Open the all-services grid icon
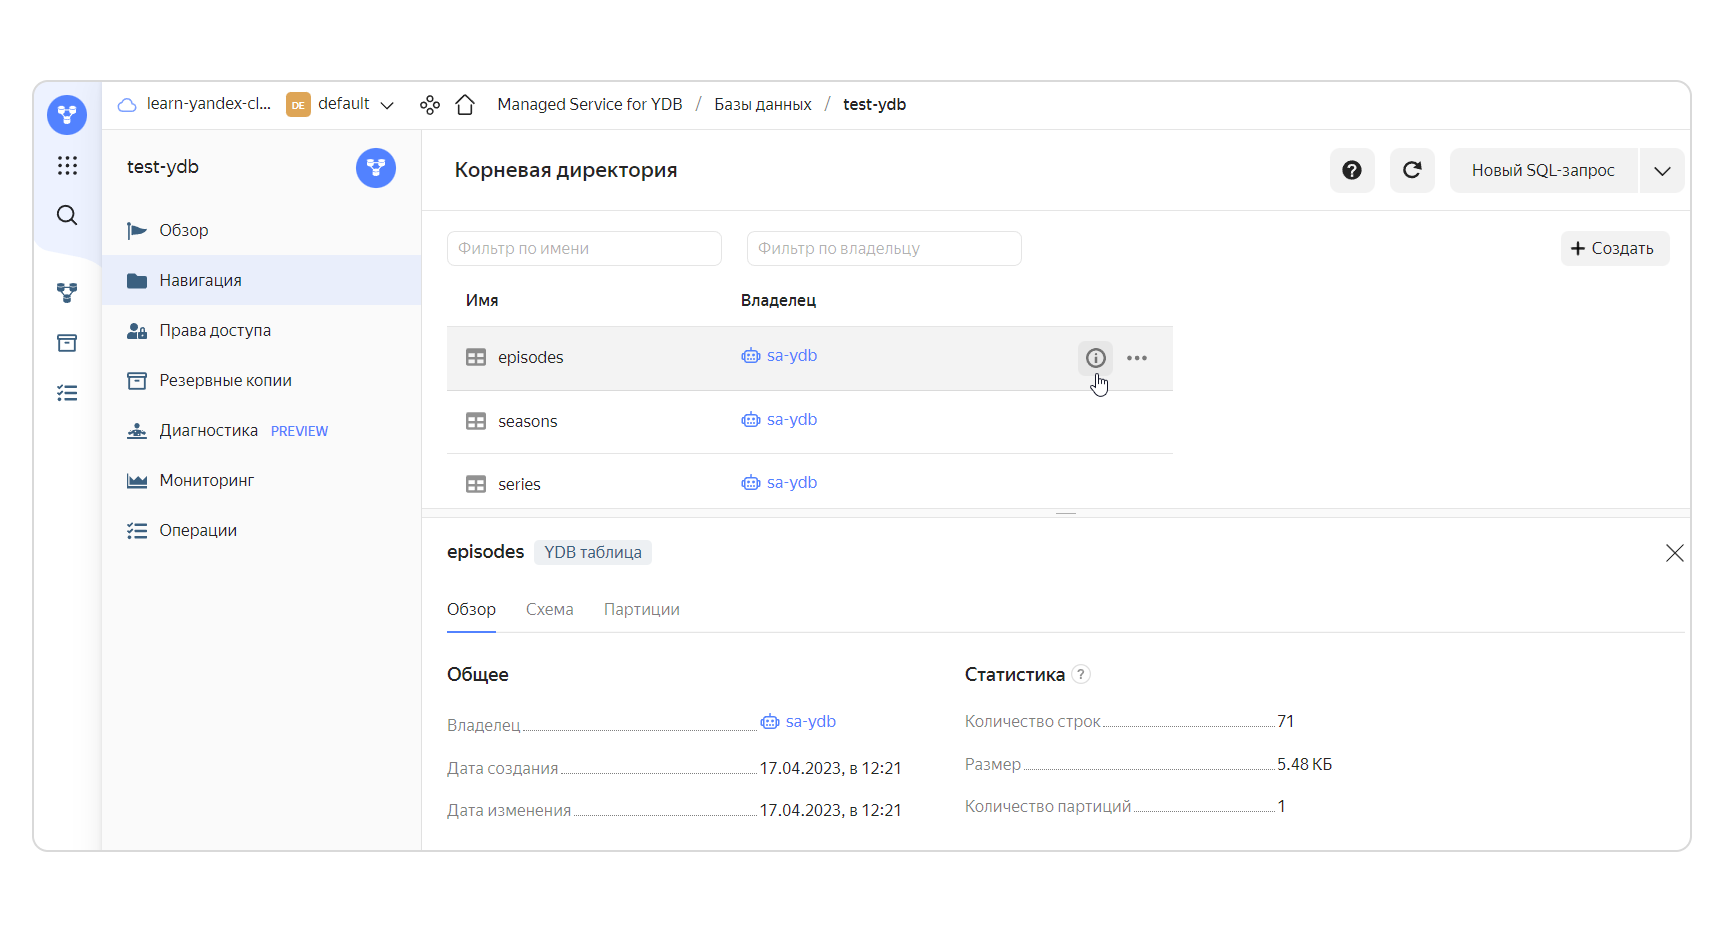1724x932 pixels. 67,165
